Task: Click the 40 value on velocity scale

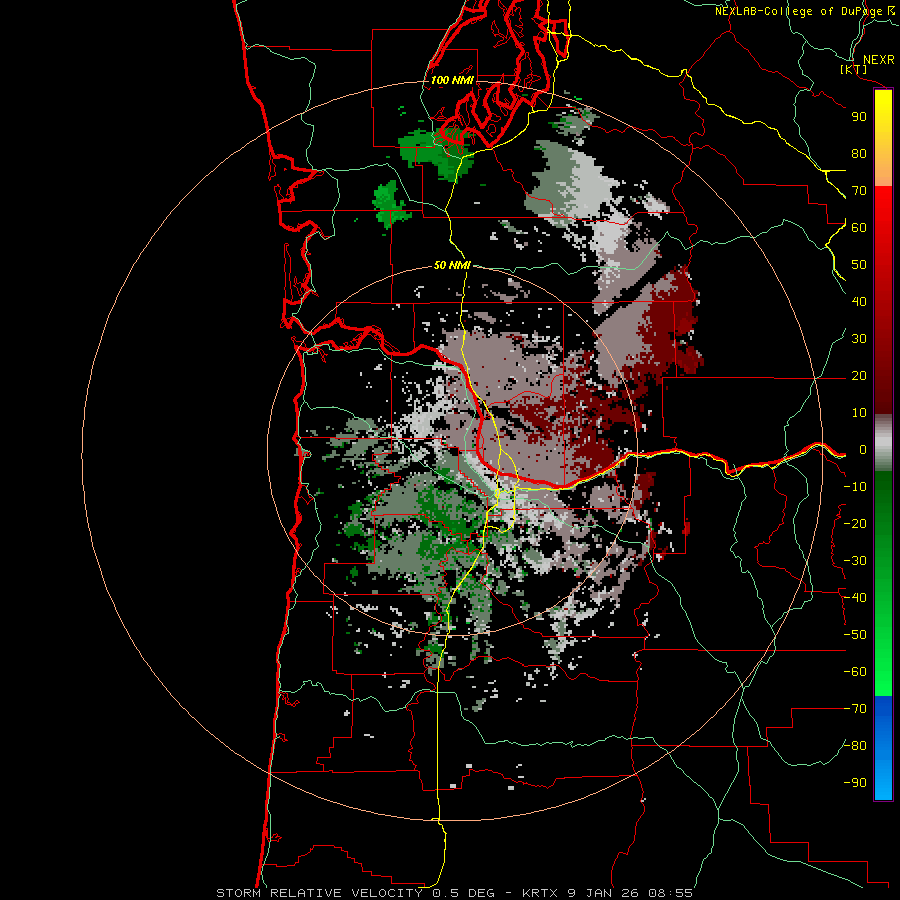Action: pyautogui.click(x=859, y=301)
